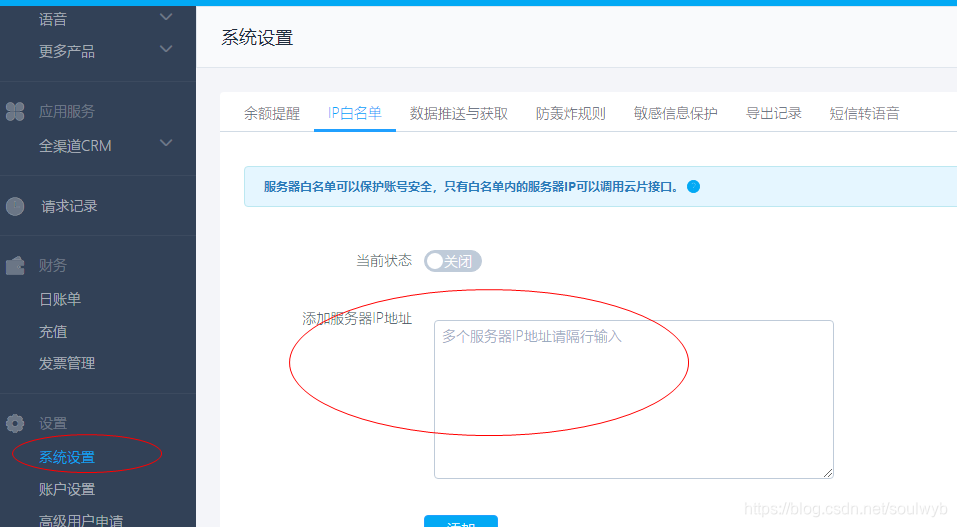This screenshot has height=527, width=957.
Task: Open the 数据推送与获取 tab
Action: (458, 114)
